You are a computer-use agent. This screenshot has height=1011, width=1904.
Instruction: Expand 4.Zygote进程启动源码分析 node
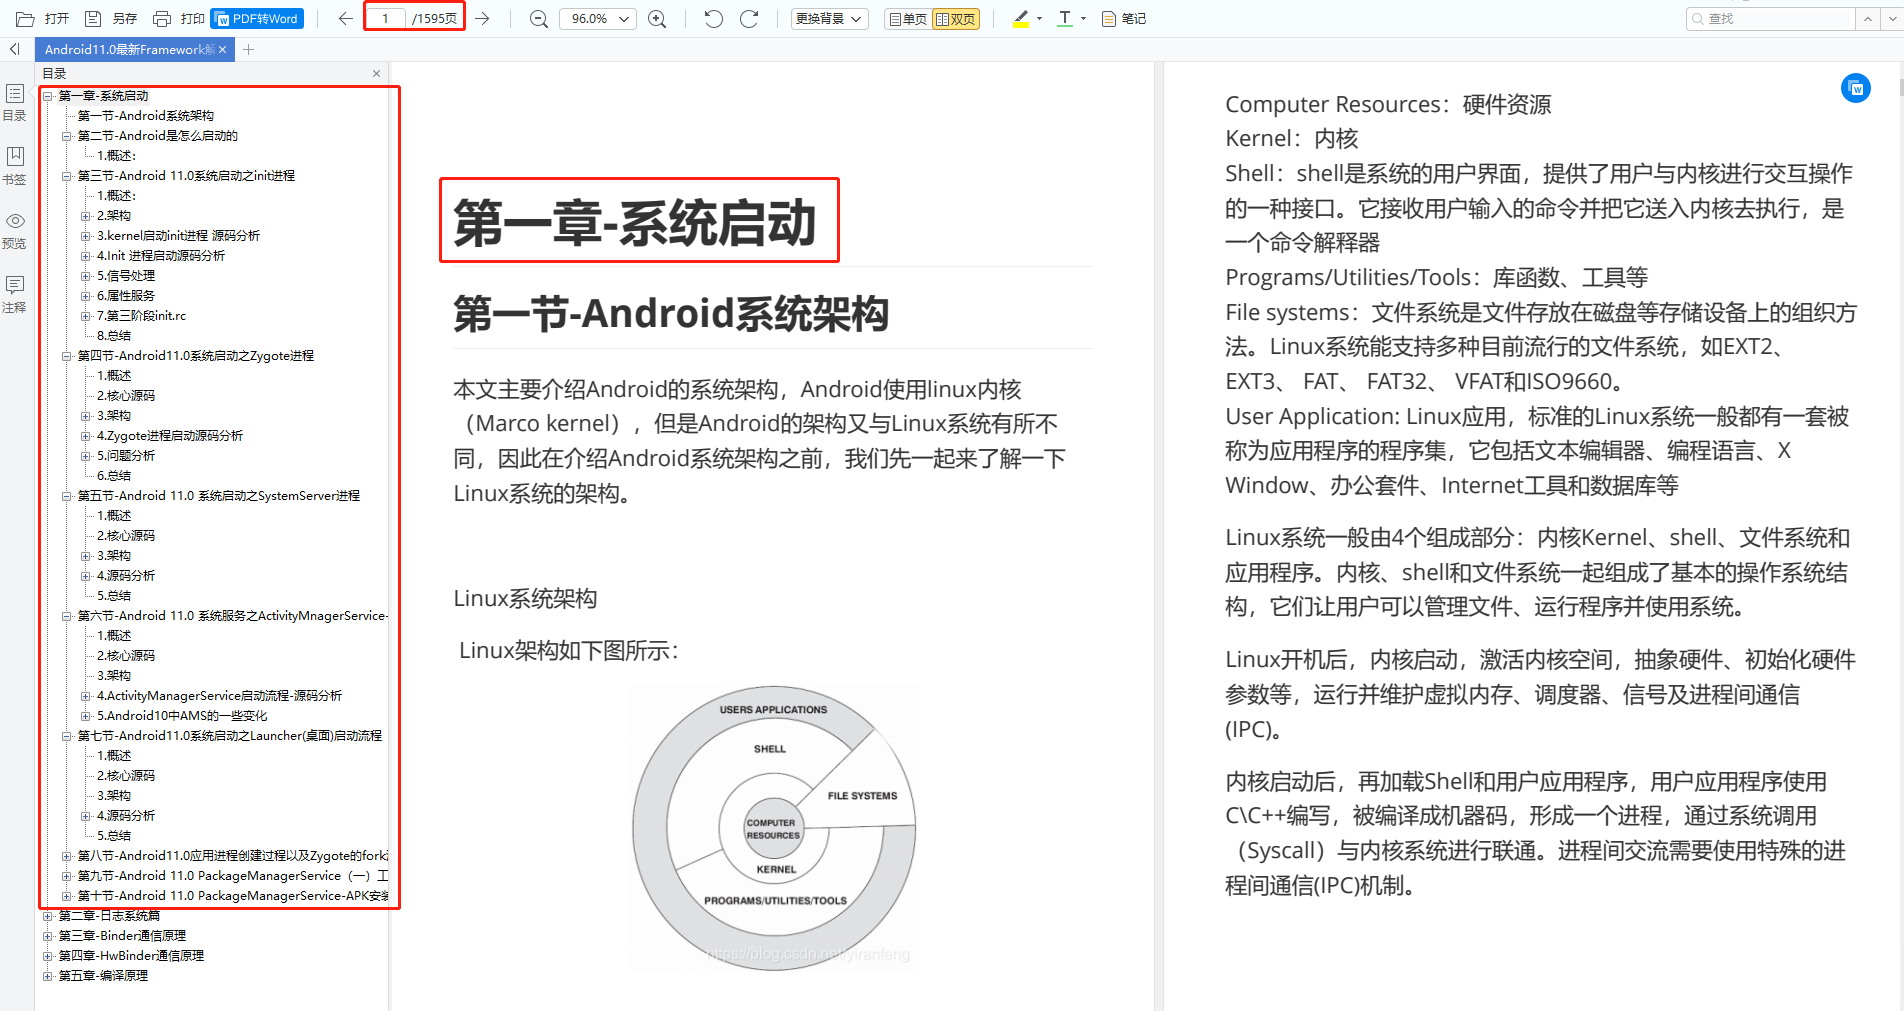[86, 436]
